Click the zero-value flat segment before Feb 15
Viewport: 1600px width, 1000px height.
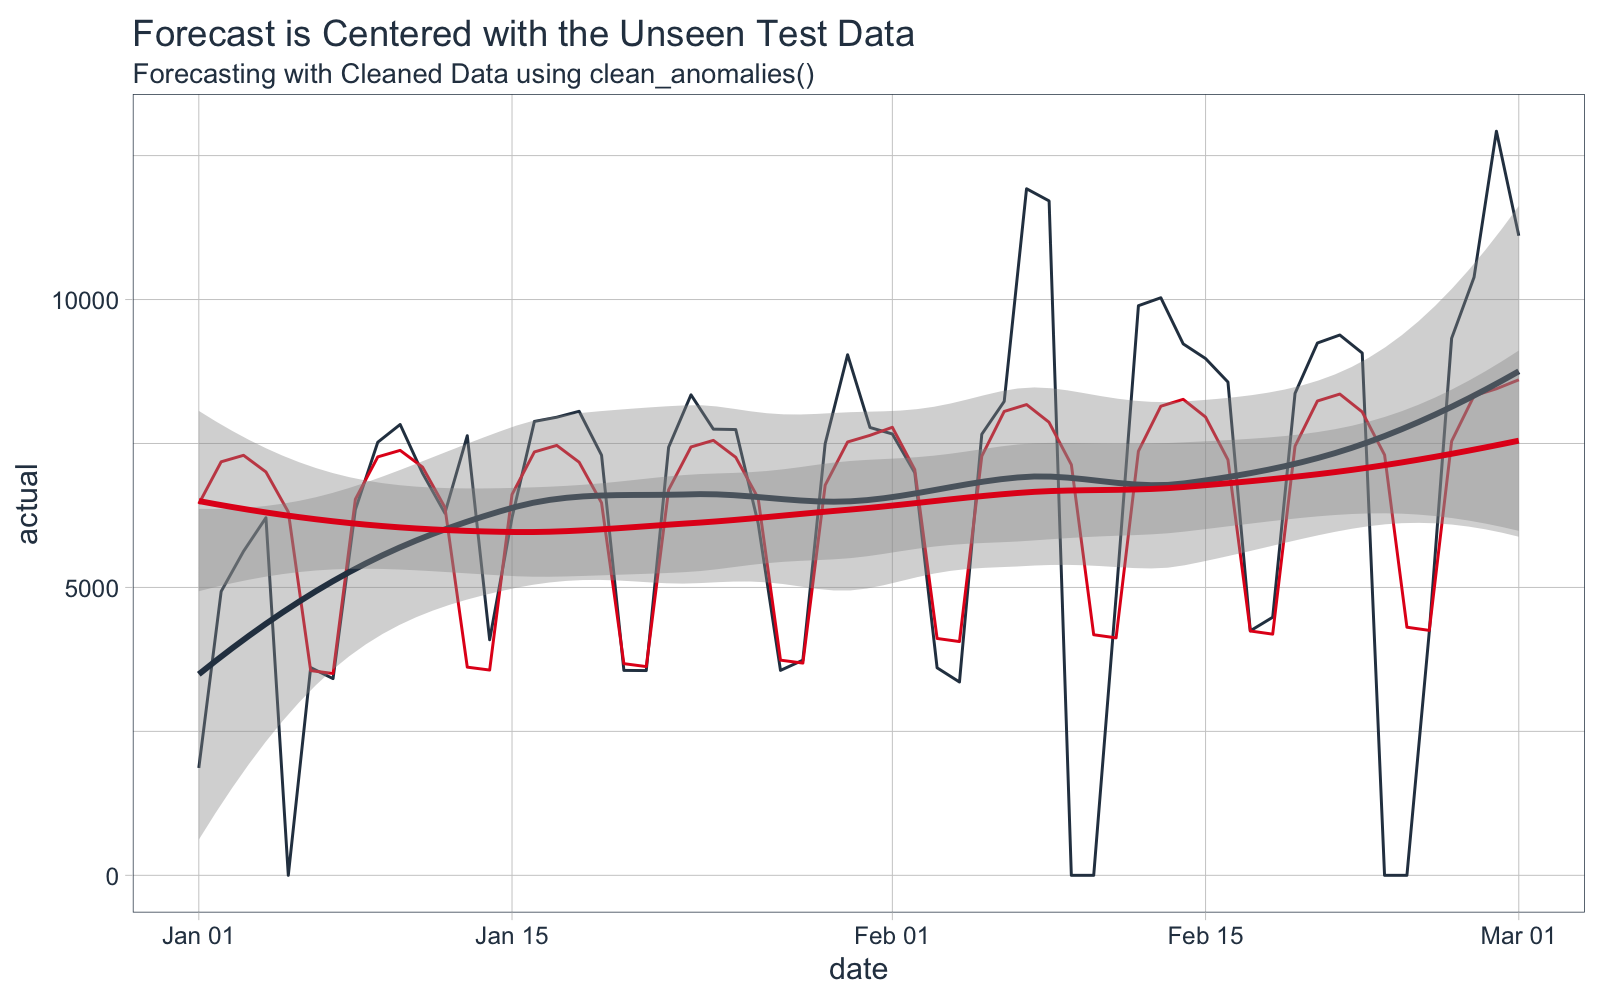pos(1082,875)
